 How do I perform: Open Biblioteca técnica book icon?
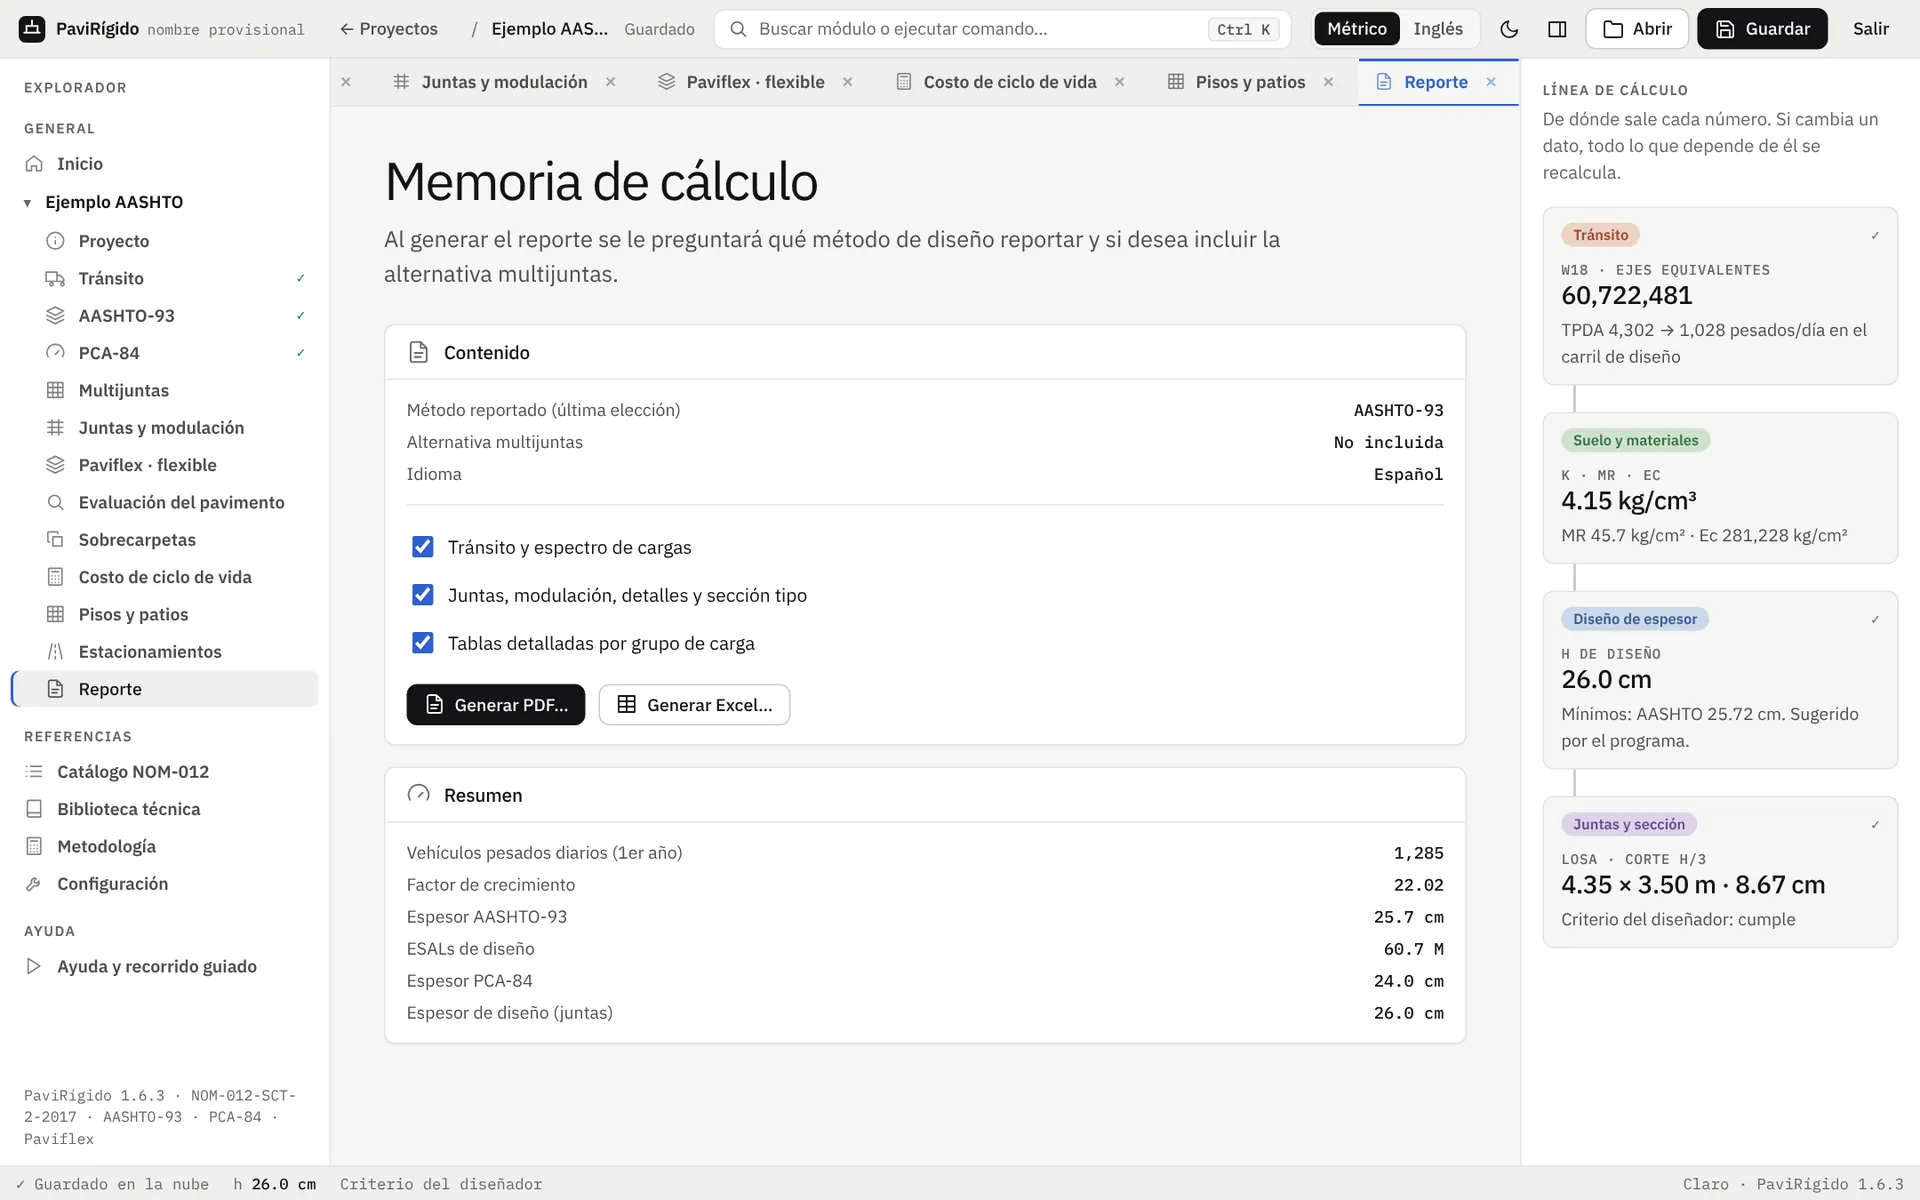[34, 809]
